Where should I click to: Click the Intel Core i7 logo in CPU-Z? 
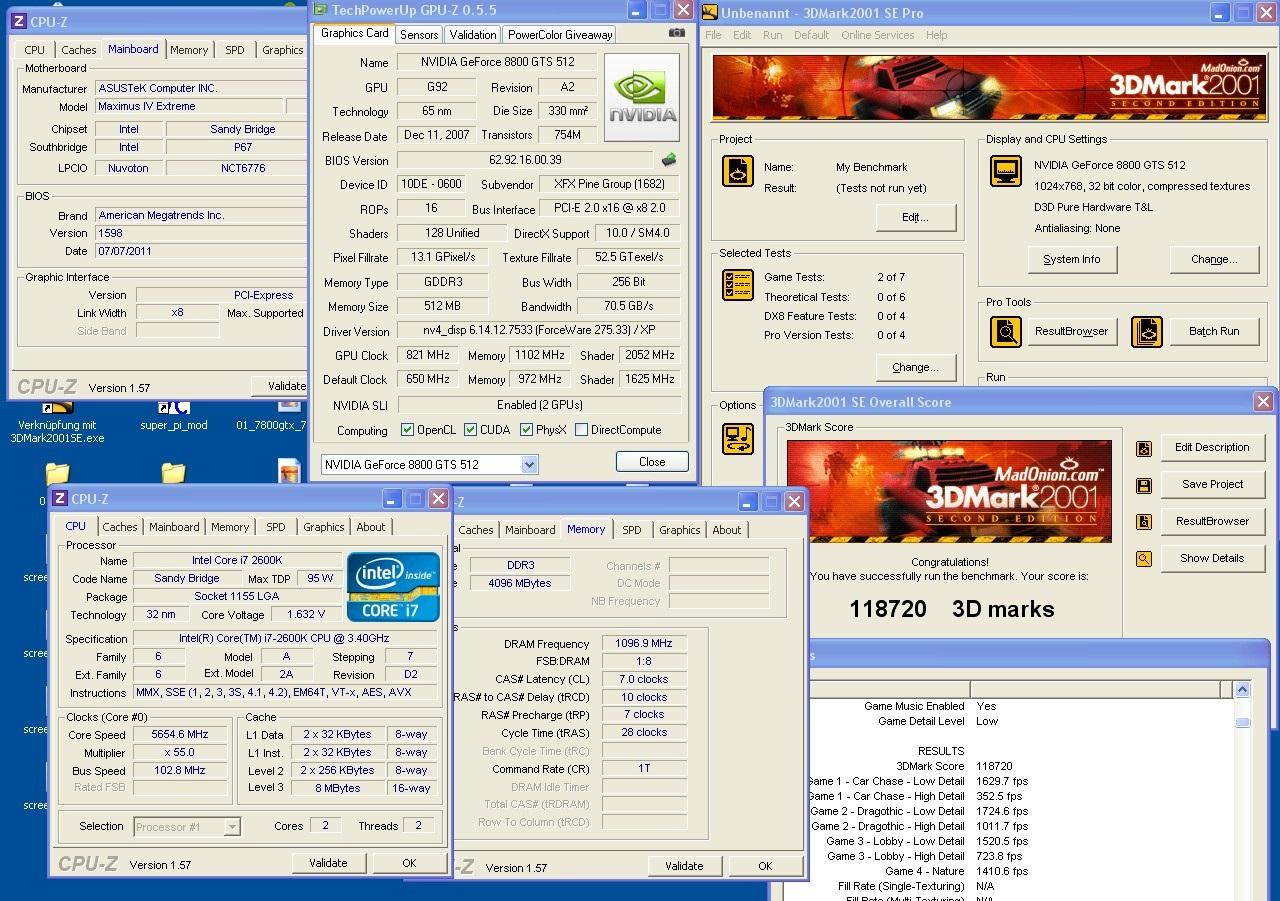point(393,586)
